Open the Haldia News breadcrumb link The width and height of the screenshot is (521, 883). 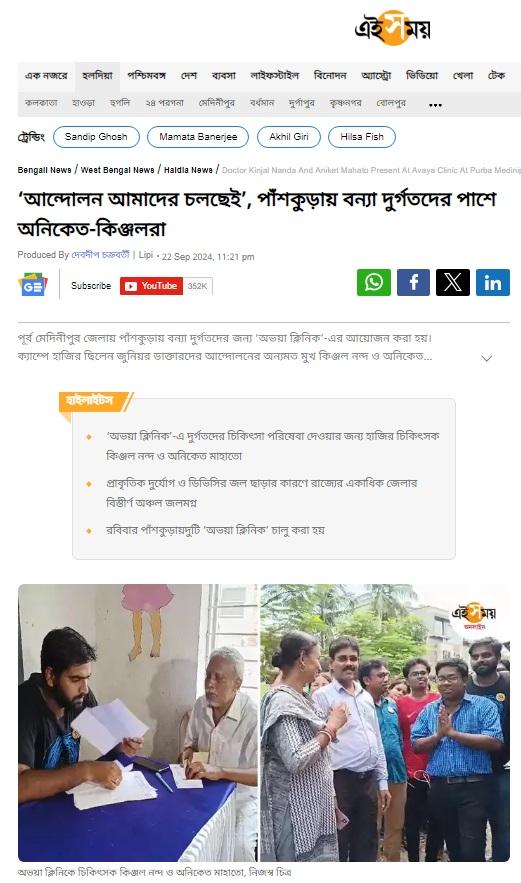coord(188,170)
